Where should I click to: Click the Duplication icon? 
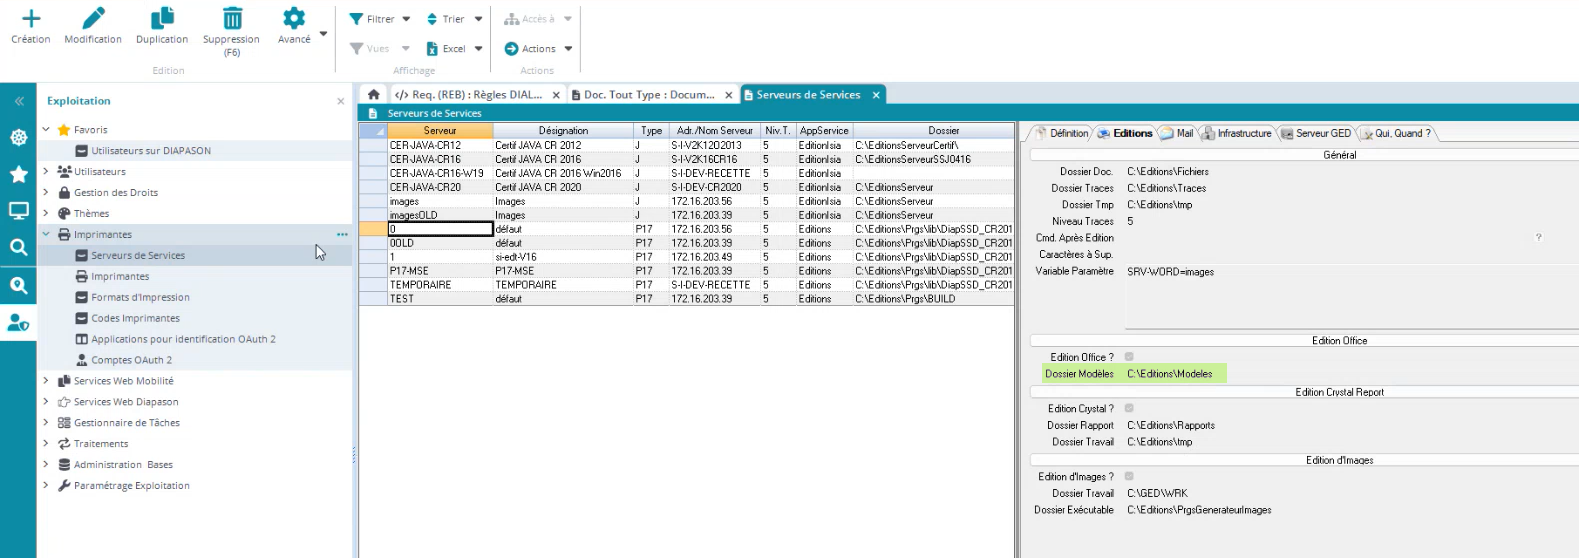[x=162, y=19]
